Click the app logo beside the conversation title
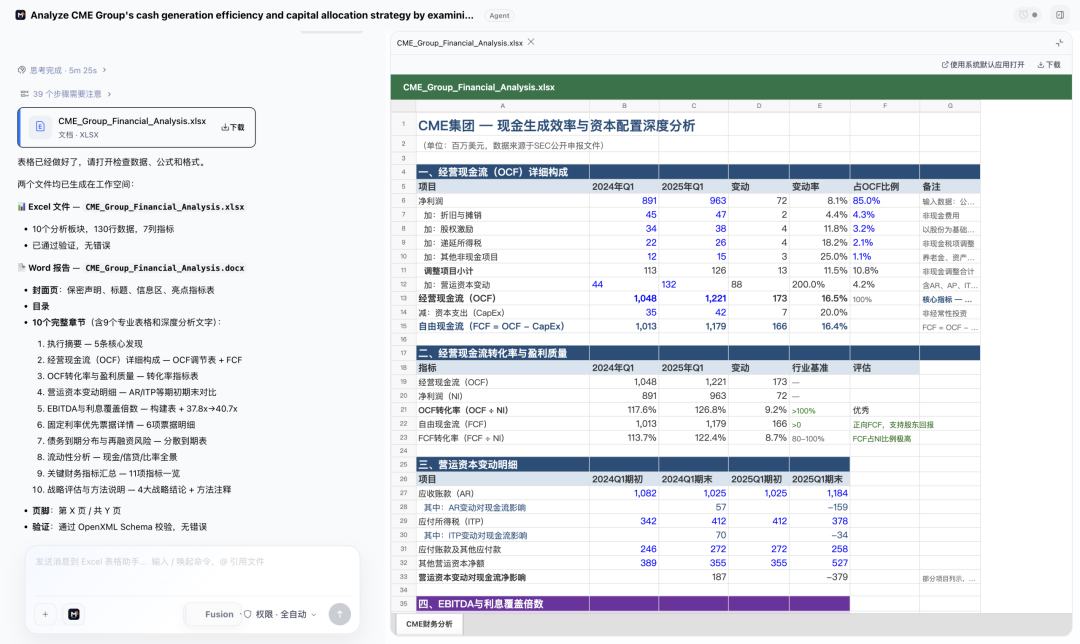The width and height of the screenshot is (1080, 644). coord(21,15)
